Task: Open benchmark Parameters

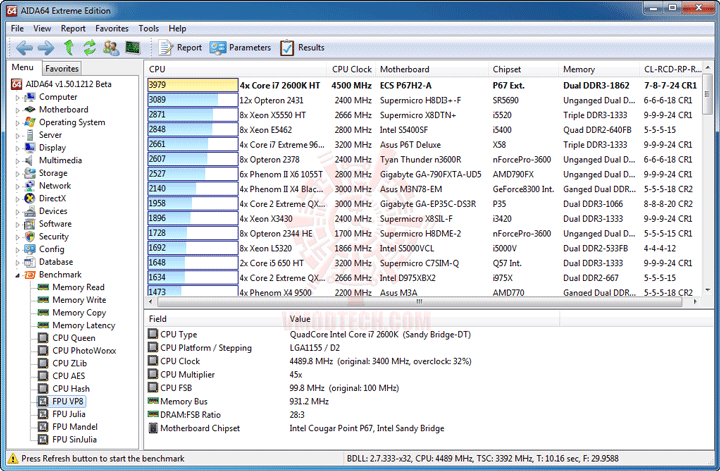Action: (240, 47)
